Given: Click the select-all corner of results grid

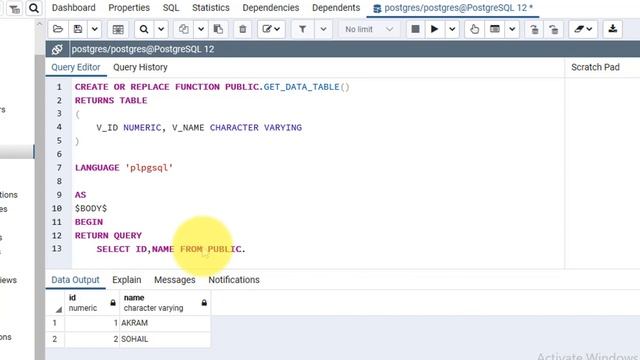Looking at the screenshot, I should pyautogui.click(x=55, y=303).
